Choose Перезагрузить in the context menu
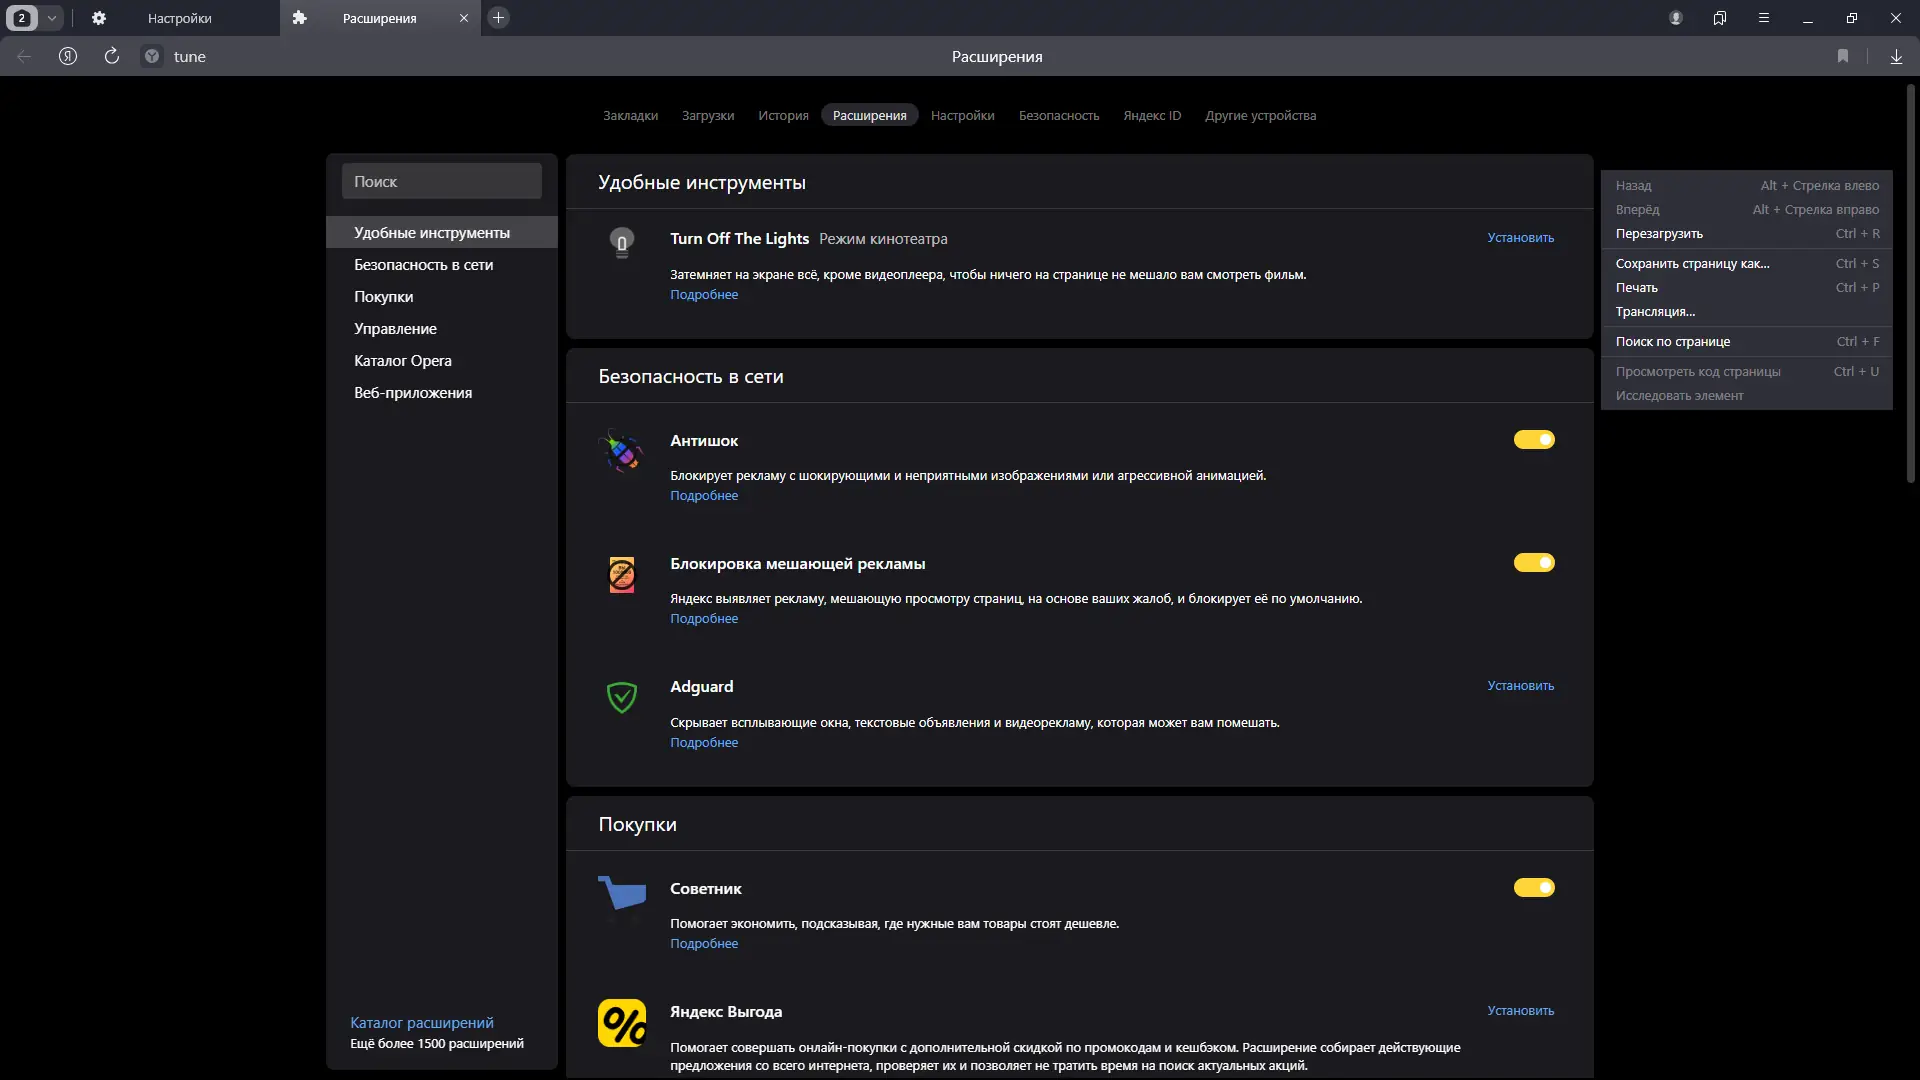The image size is (1920, 1080). click(x=1659, y=234)
